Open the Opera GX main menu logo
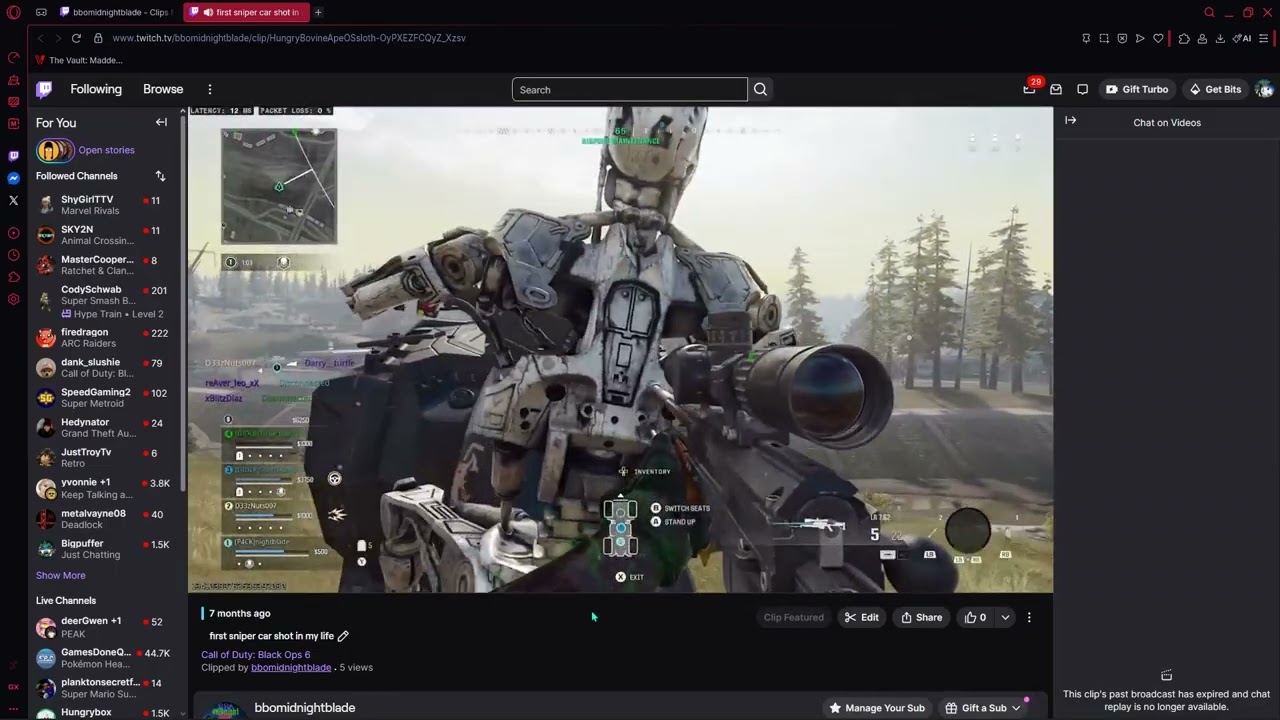 [13, 12]
